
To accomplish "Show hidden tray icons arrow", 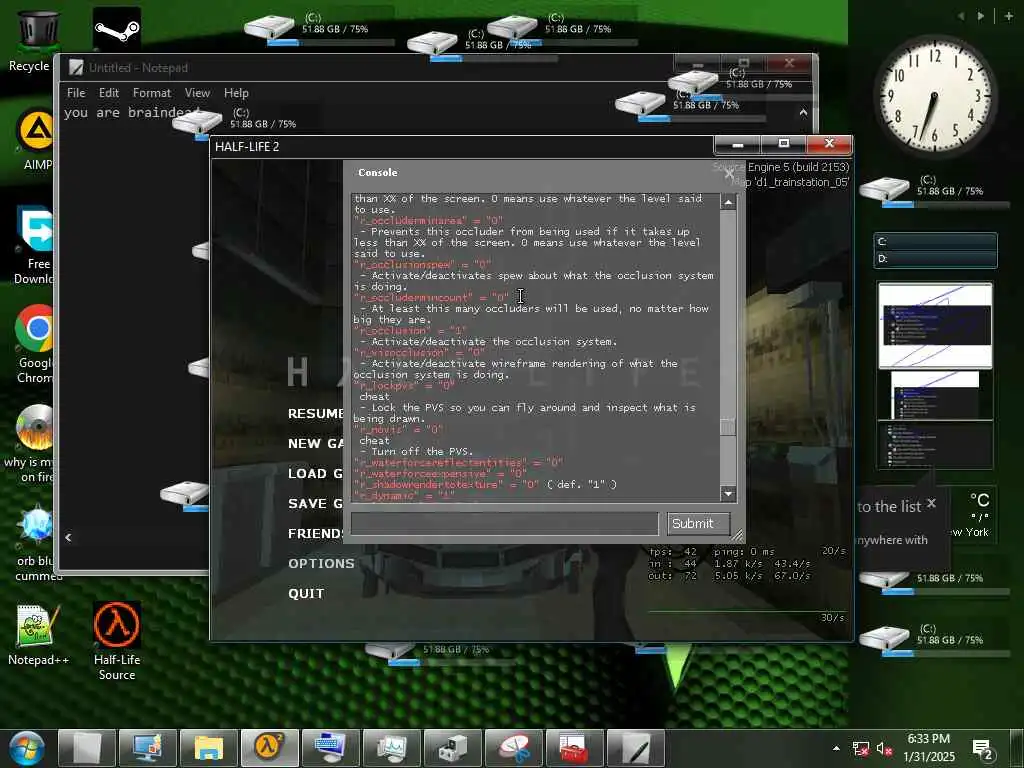I will pos(836,748).
